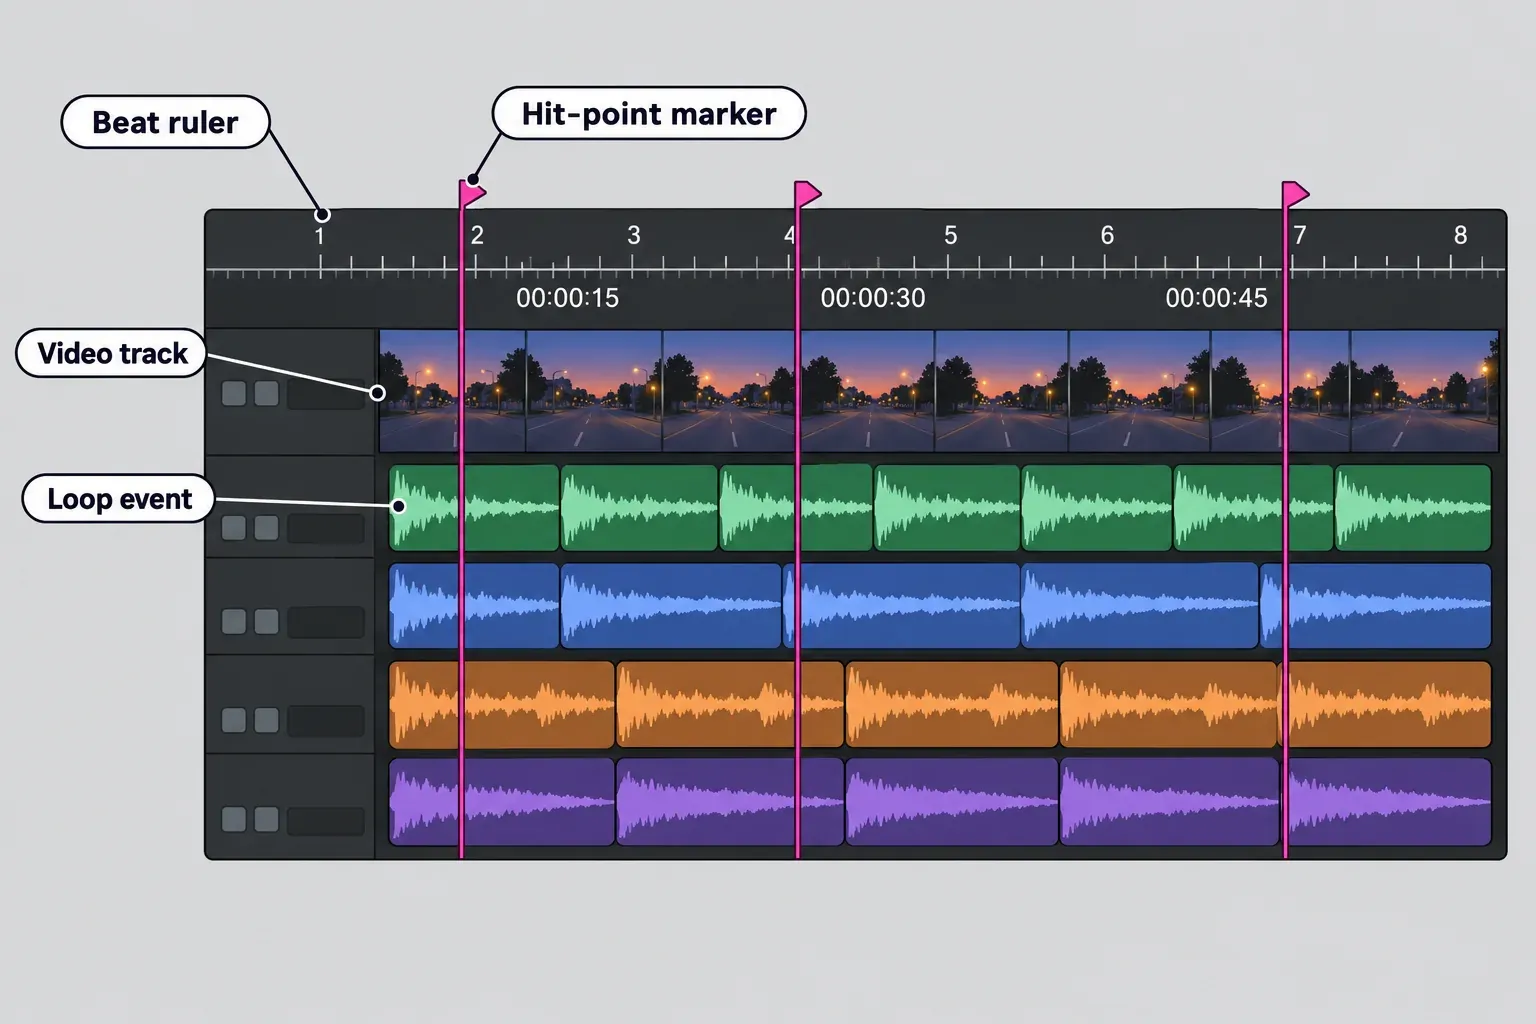This screenshot has width=1536, height=1024.
Task: Select the first orange audio clip
Action: [x=502, y=705]
